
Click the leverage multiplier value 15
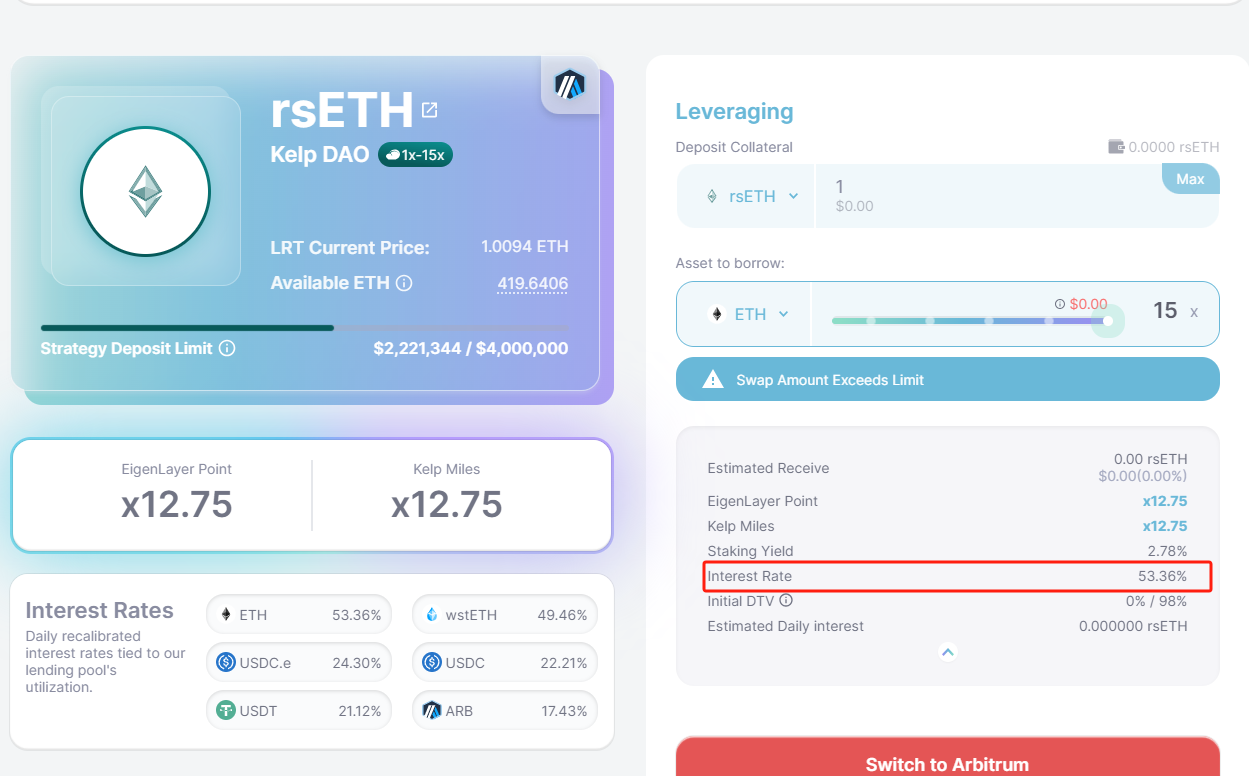pyautogui.click(x=1165, y=311)
